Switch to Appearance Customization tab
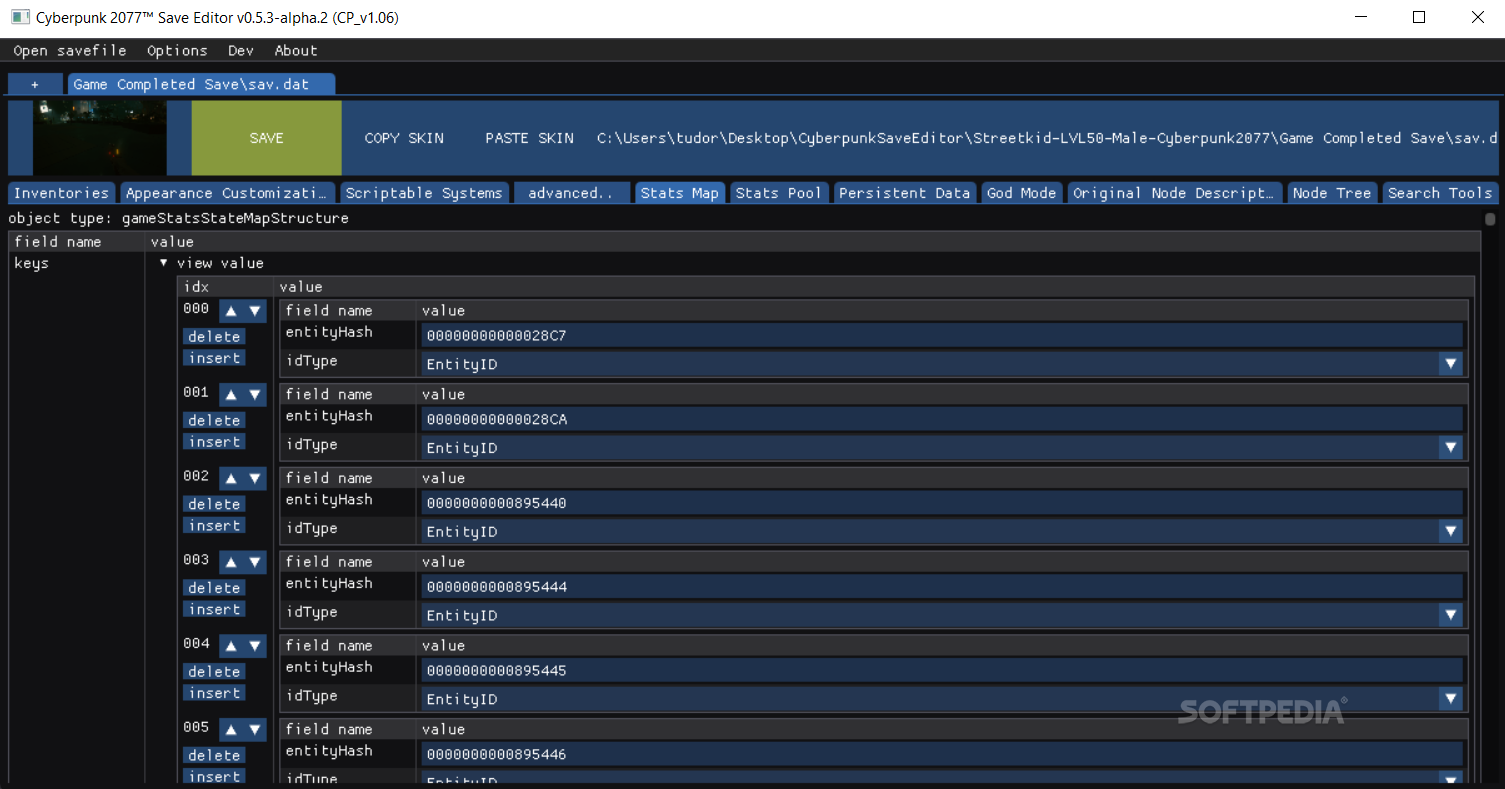Image resolution: width=1505 pixels, height=789 pixels. coord(228,193)
